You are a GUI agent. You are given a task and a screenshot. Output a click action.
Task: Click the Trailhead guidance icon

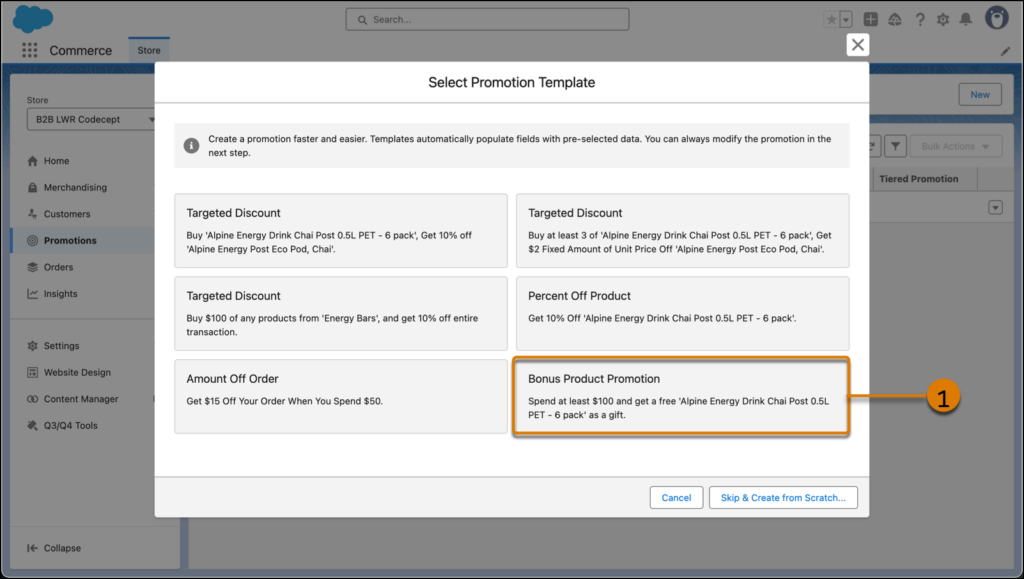[895, 20]
